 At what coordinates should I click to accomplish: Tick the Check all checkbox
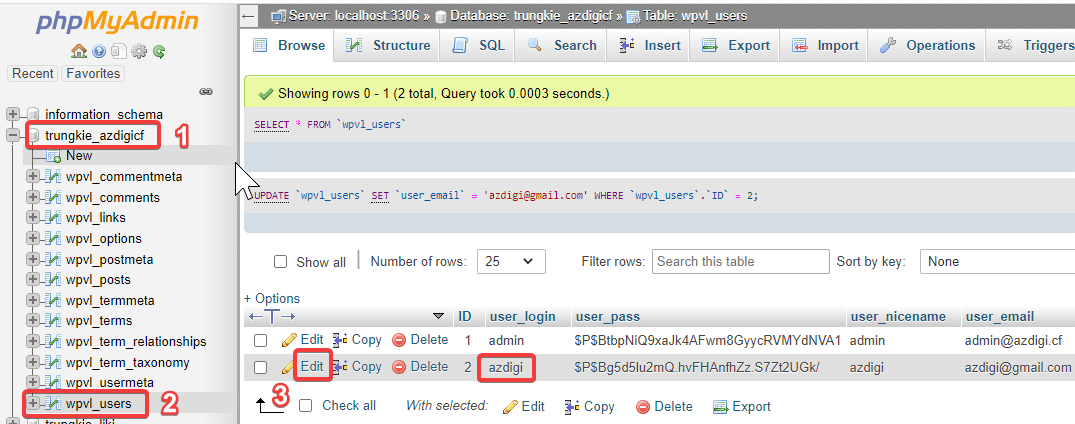click(306, 405)
